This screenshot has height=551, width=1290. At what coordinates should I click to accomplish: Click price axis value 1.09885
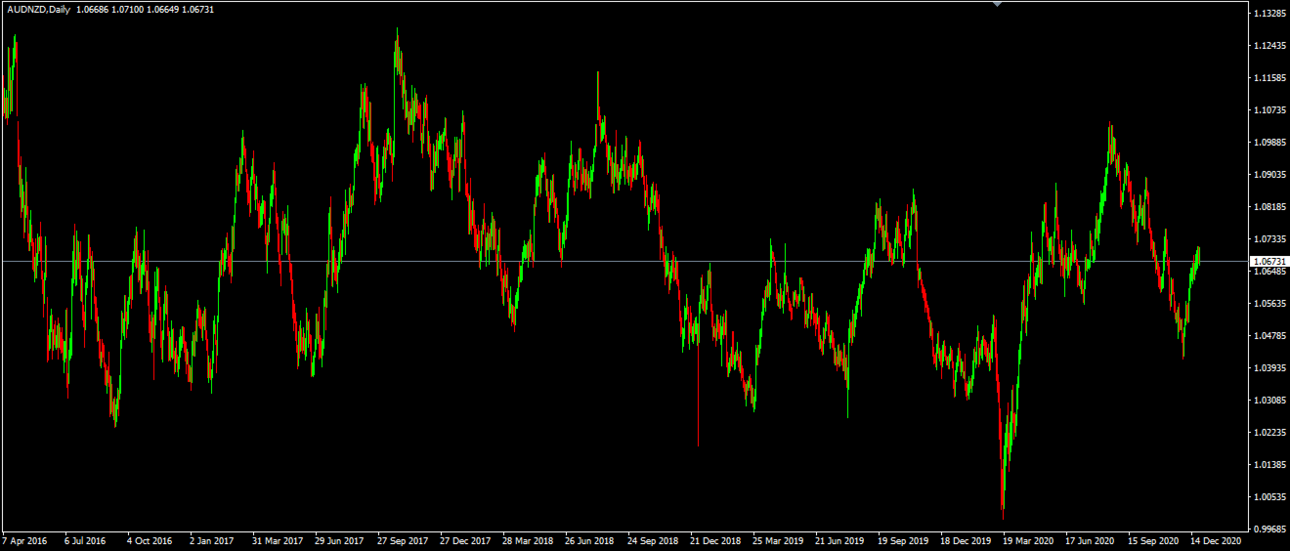(1268, 142)
